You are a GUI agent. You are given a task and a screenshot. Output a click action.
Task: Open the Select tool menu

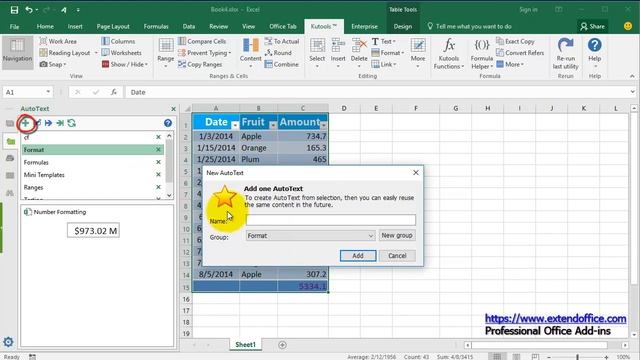tap(317, 52)
